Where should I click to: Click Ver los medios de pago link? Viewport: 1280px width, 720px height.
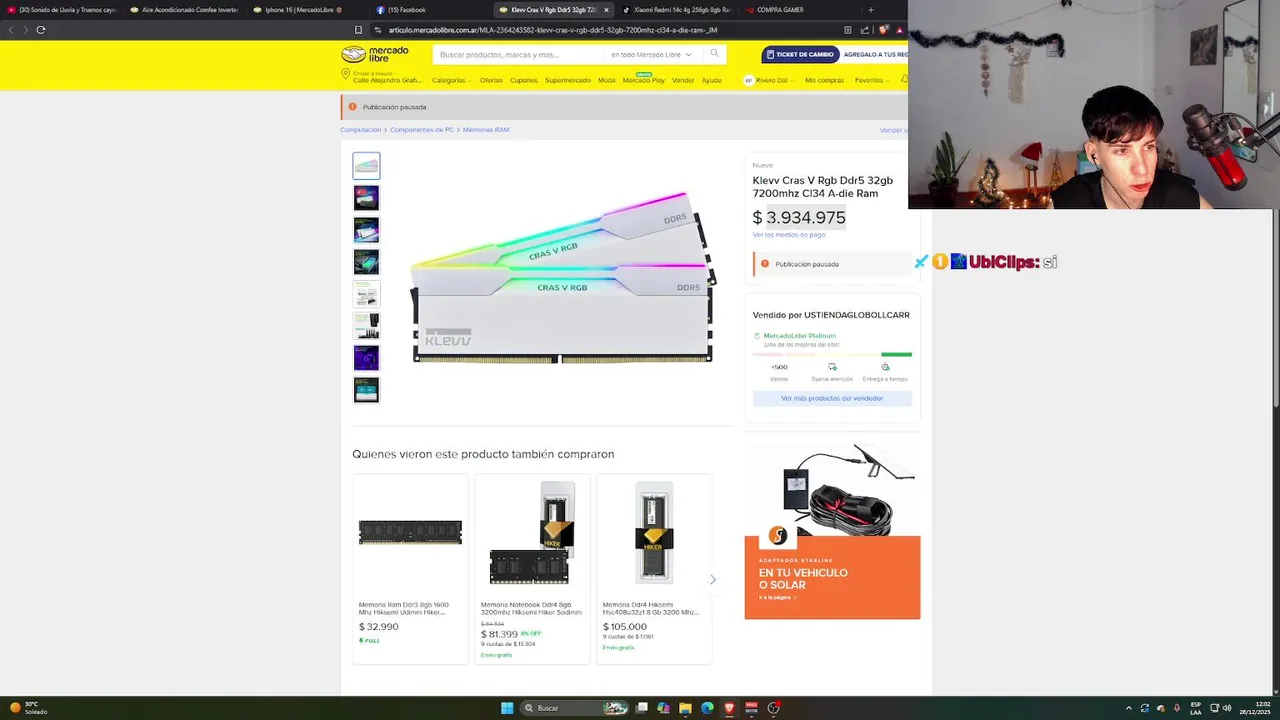coord(789,235)
